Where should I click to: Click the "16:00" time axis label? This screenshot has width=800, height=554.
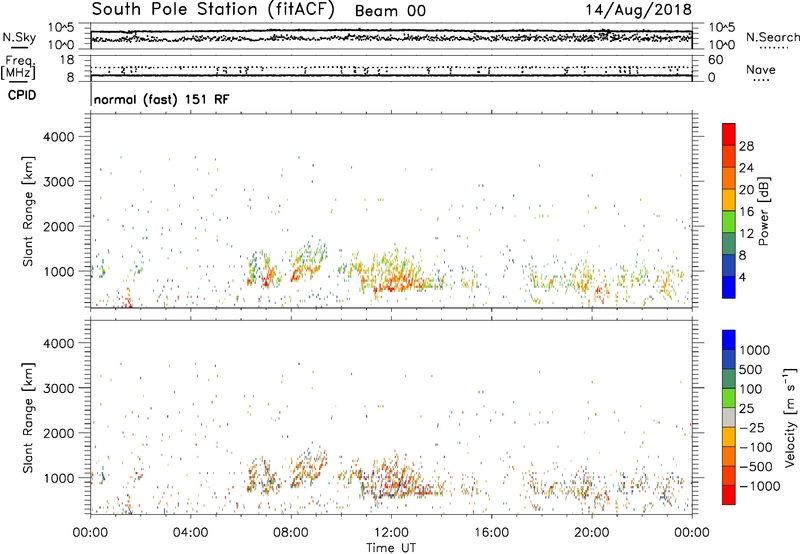pos(491,533)
